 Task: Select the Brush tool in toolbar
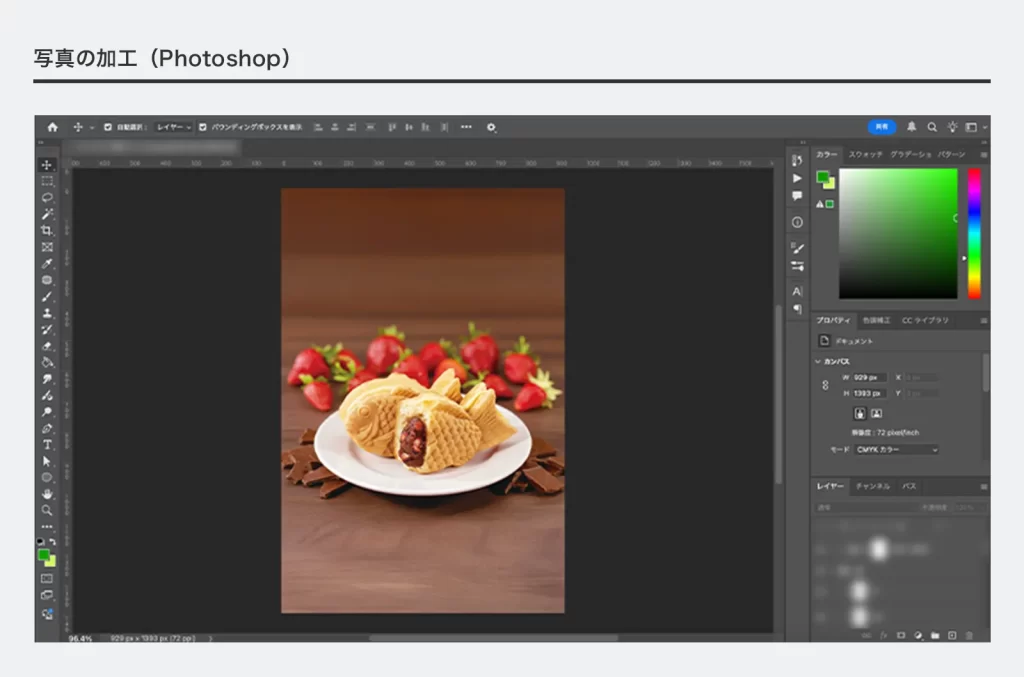click(x=47, y=296)
